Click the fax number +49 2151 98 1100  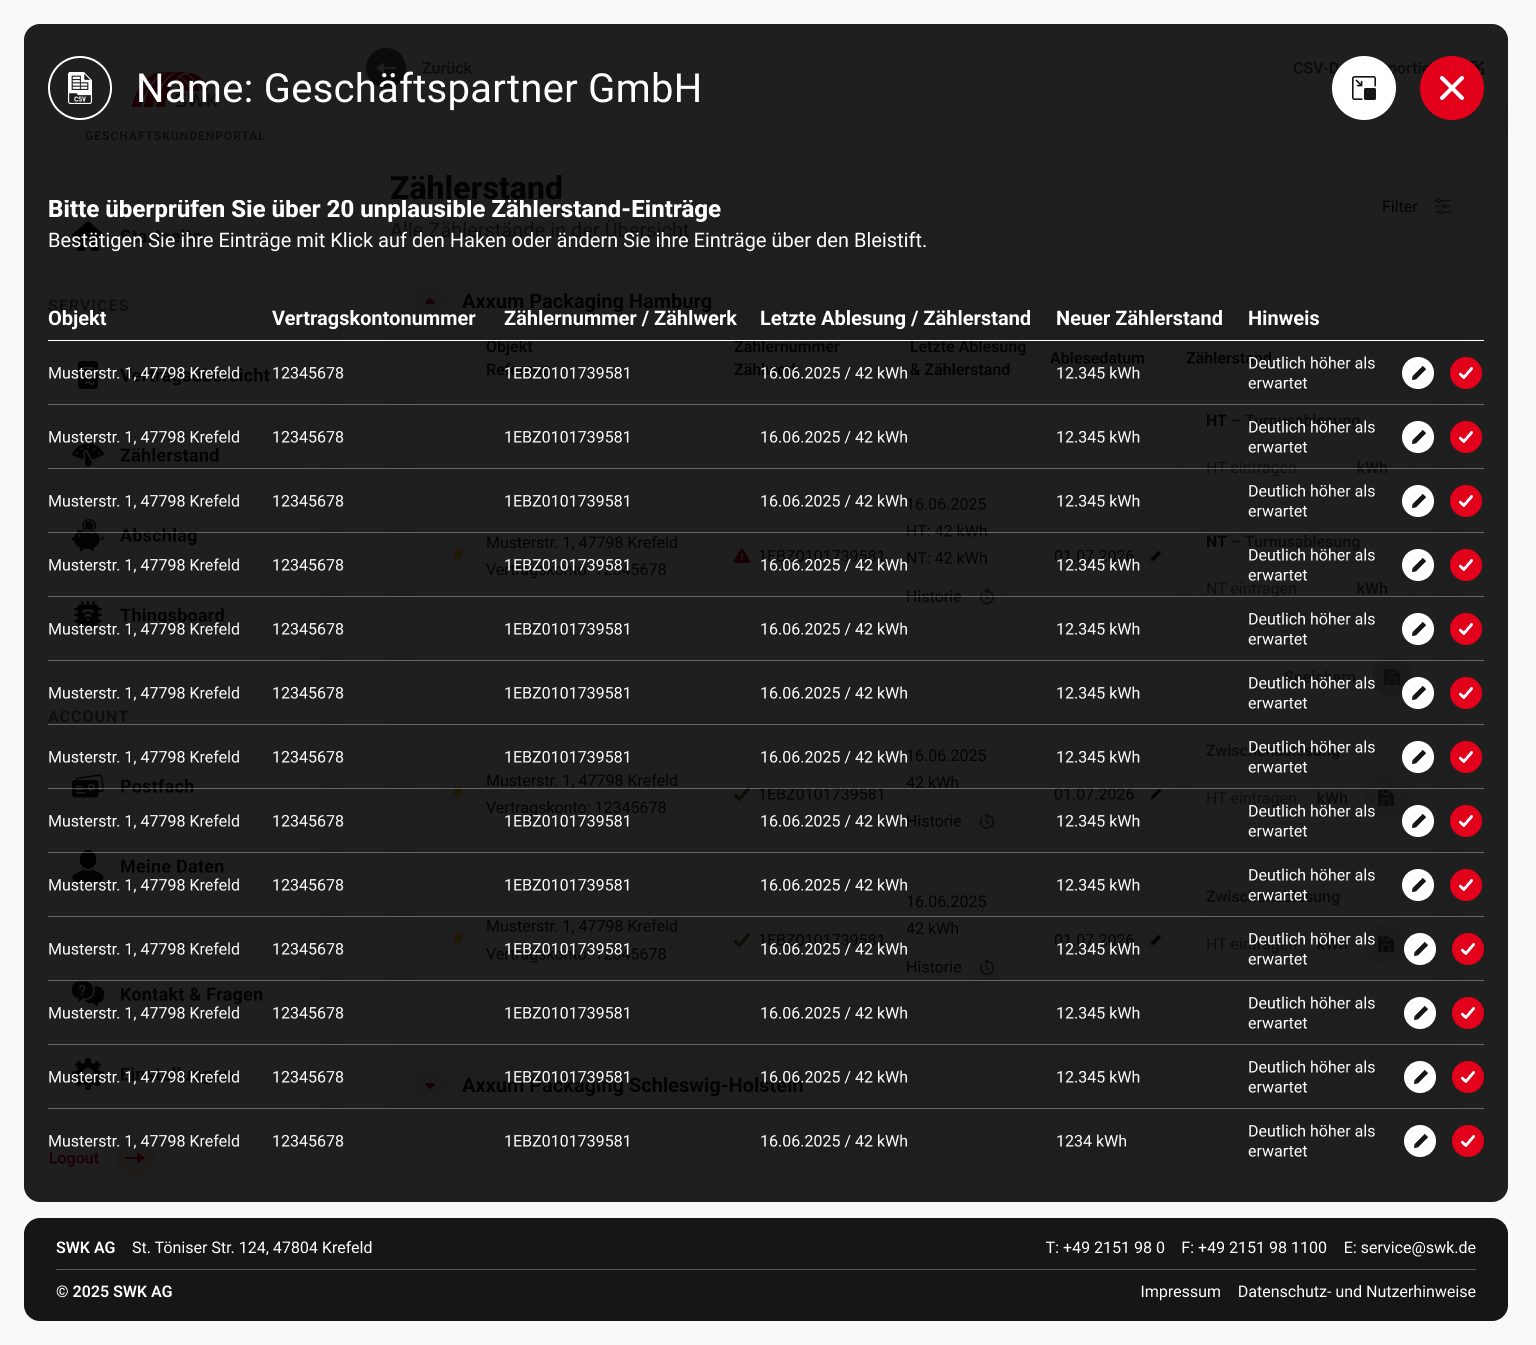point(1262,1247)
